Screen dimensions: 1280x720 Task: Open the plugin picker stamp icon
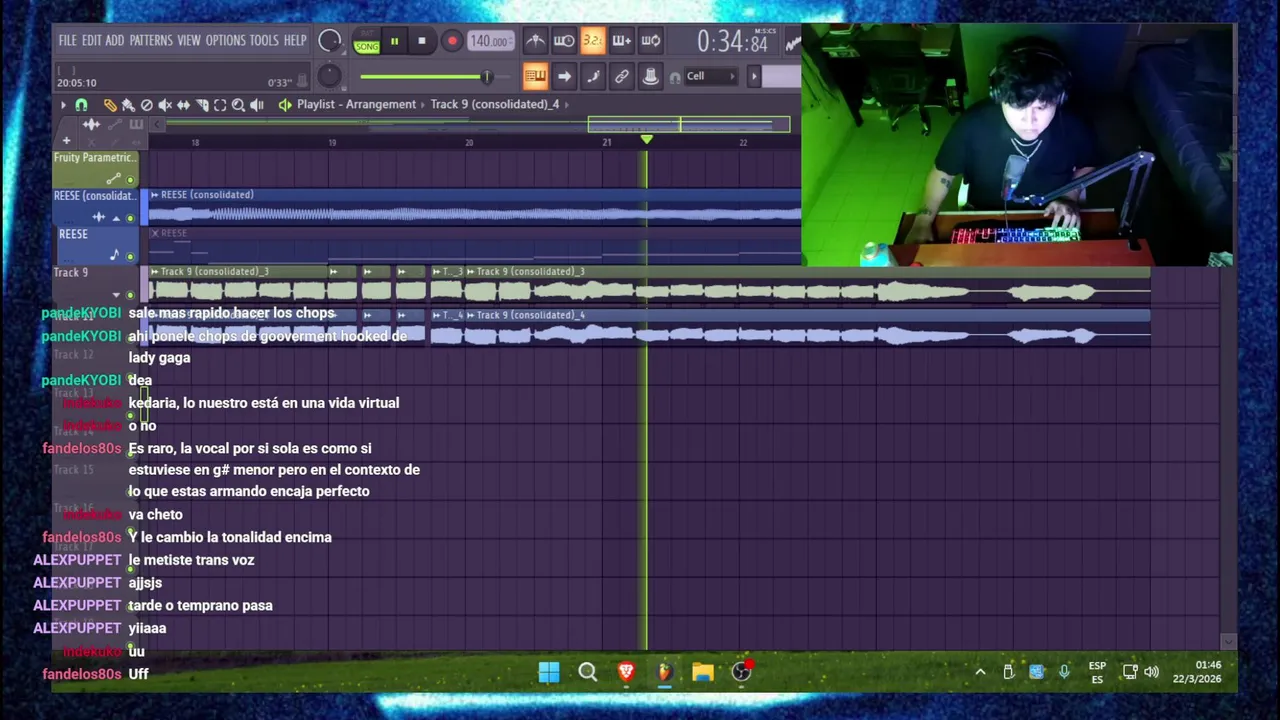651,76
